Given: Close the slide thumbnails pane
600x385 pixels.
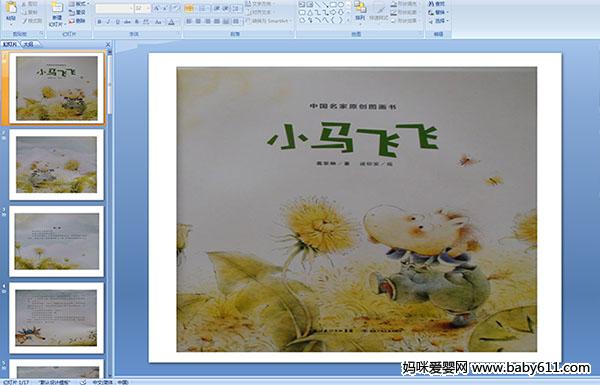Looking at the screenshot, I should click(x=108, y=44).
